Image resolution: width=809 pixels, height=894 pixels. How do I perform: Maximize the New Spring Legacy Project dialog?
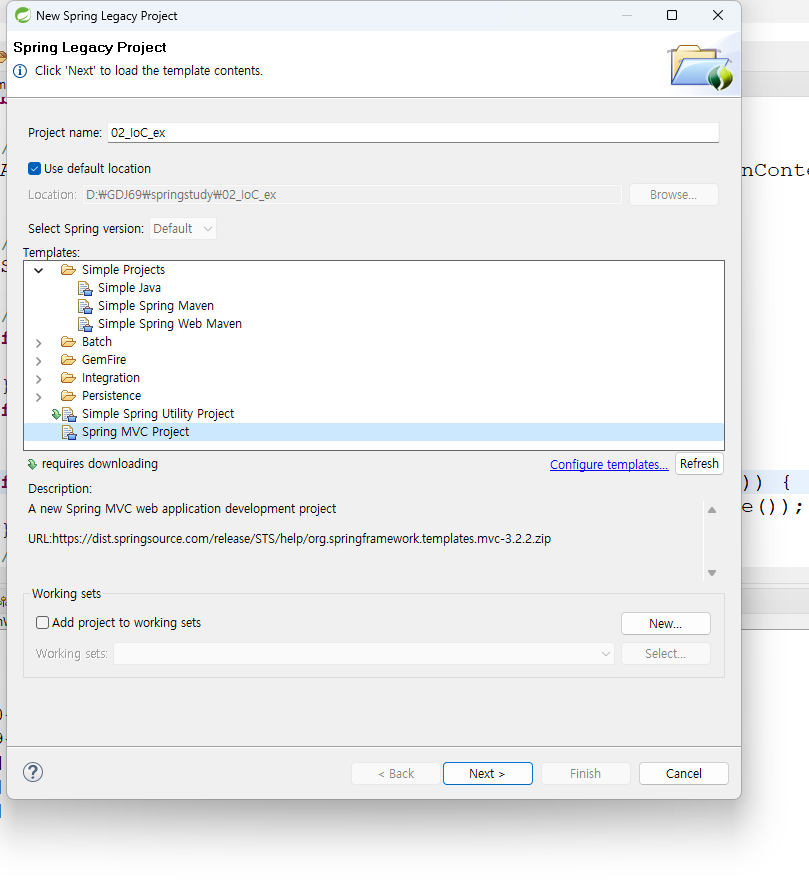click(672, 15)
